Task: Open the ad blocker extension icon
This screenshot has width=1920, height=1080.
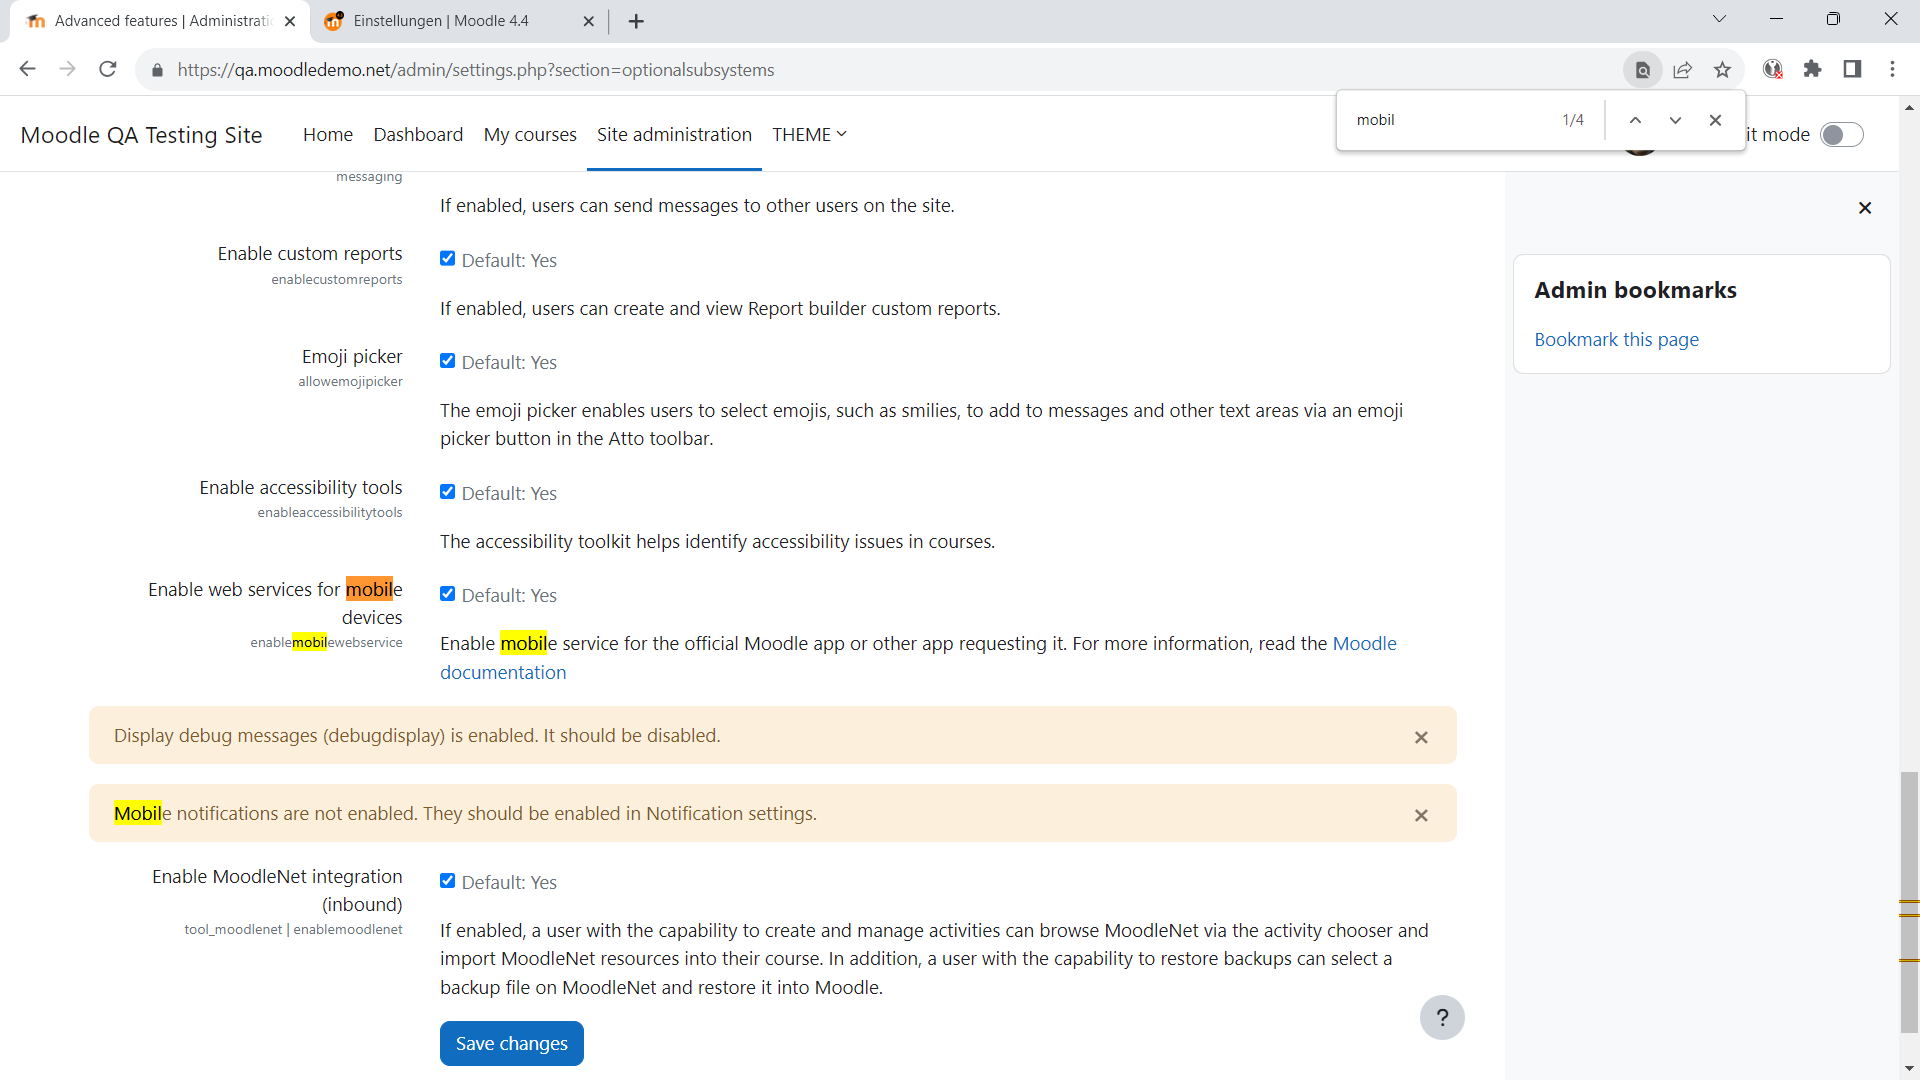Action: tap(1773, 69)
